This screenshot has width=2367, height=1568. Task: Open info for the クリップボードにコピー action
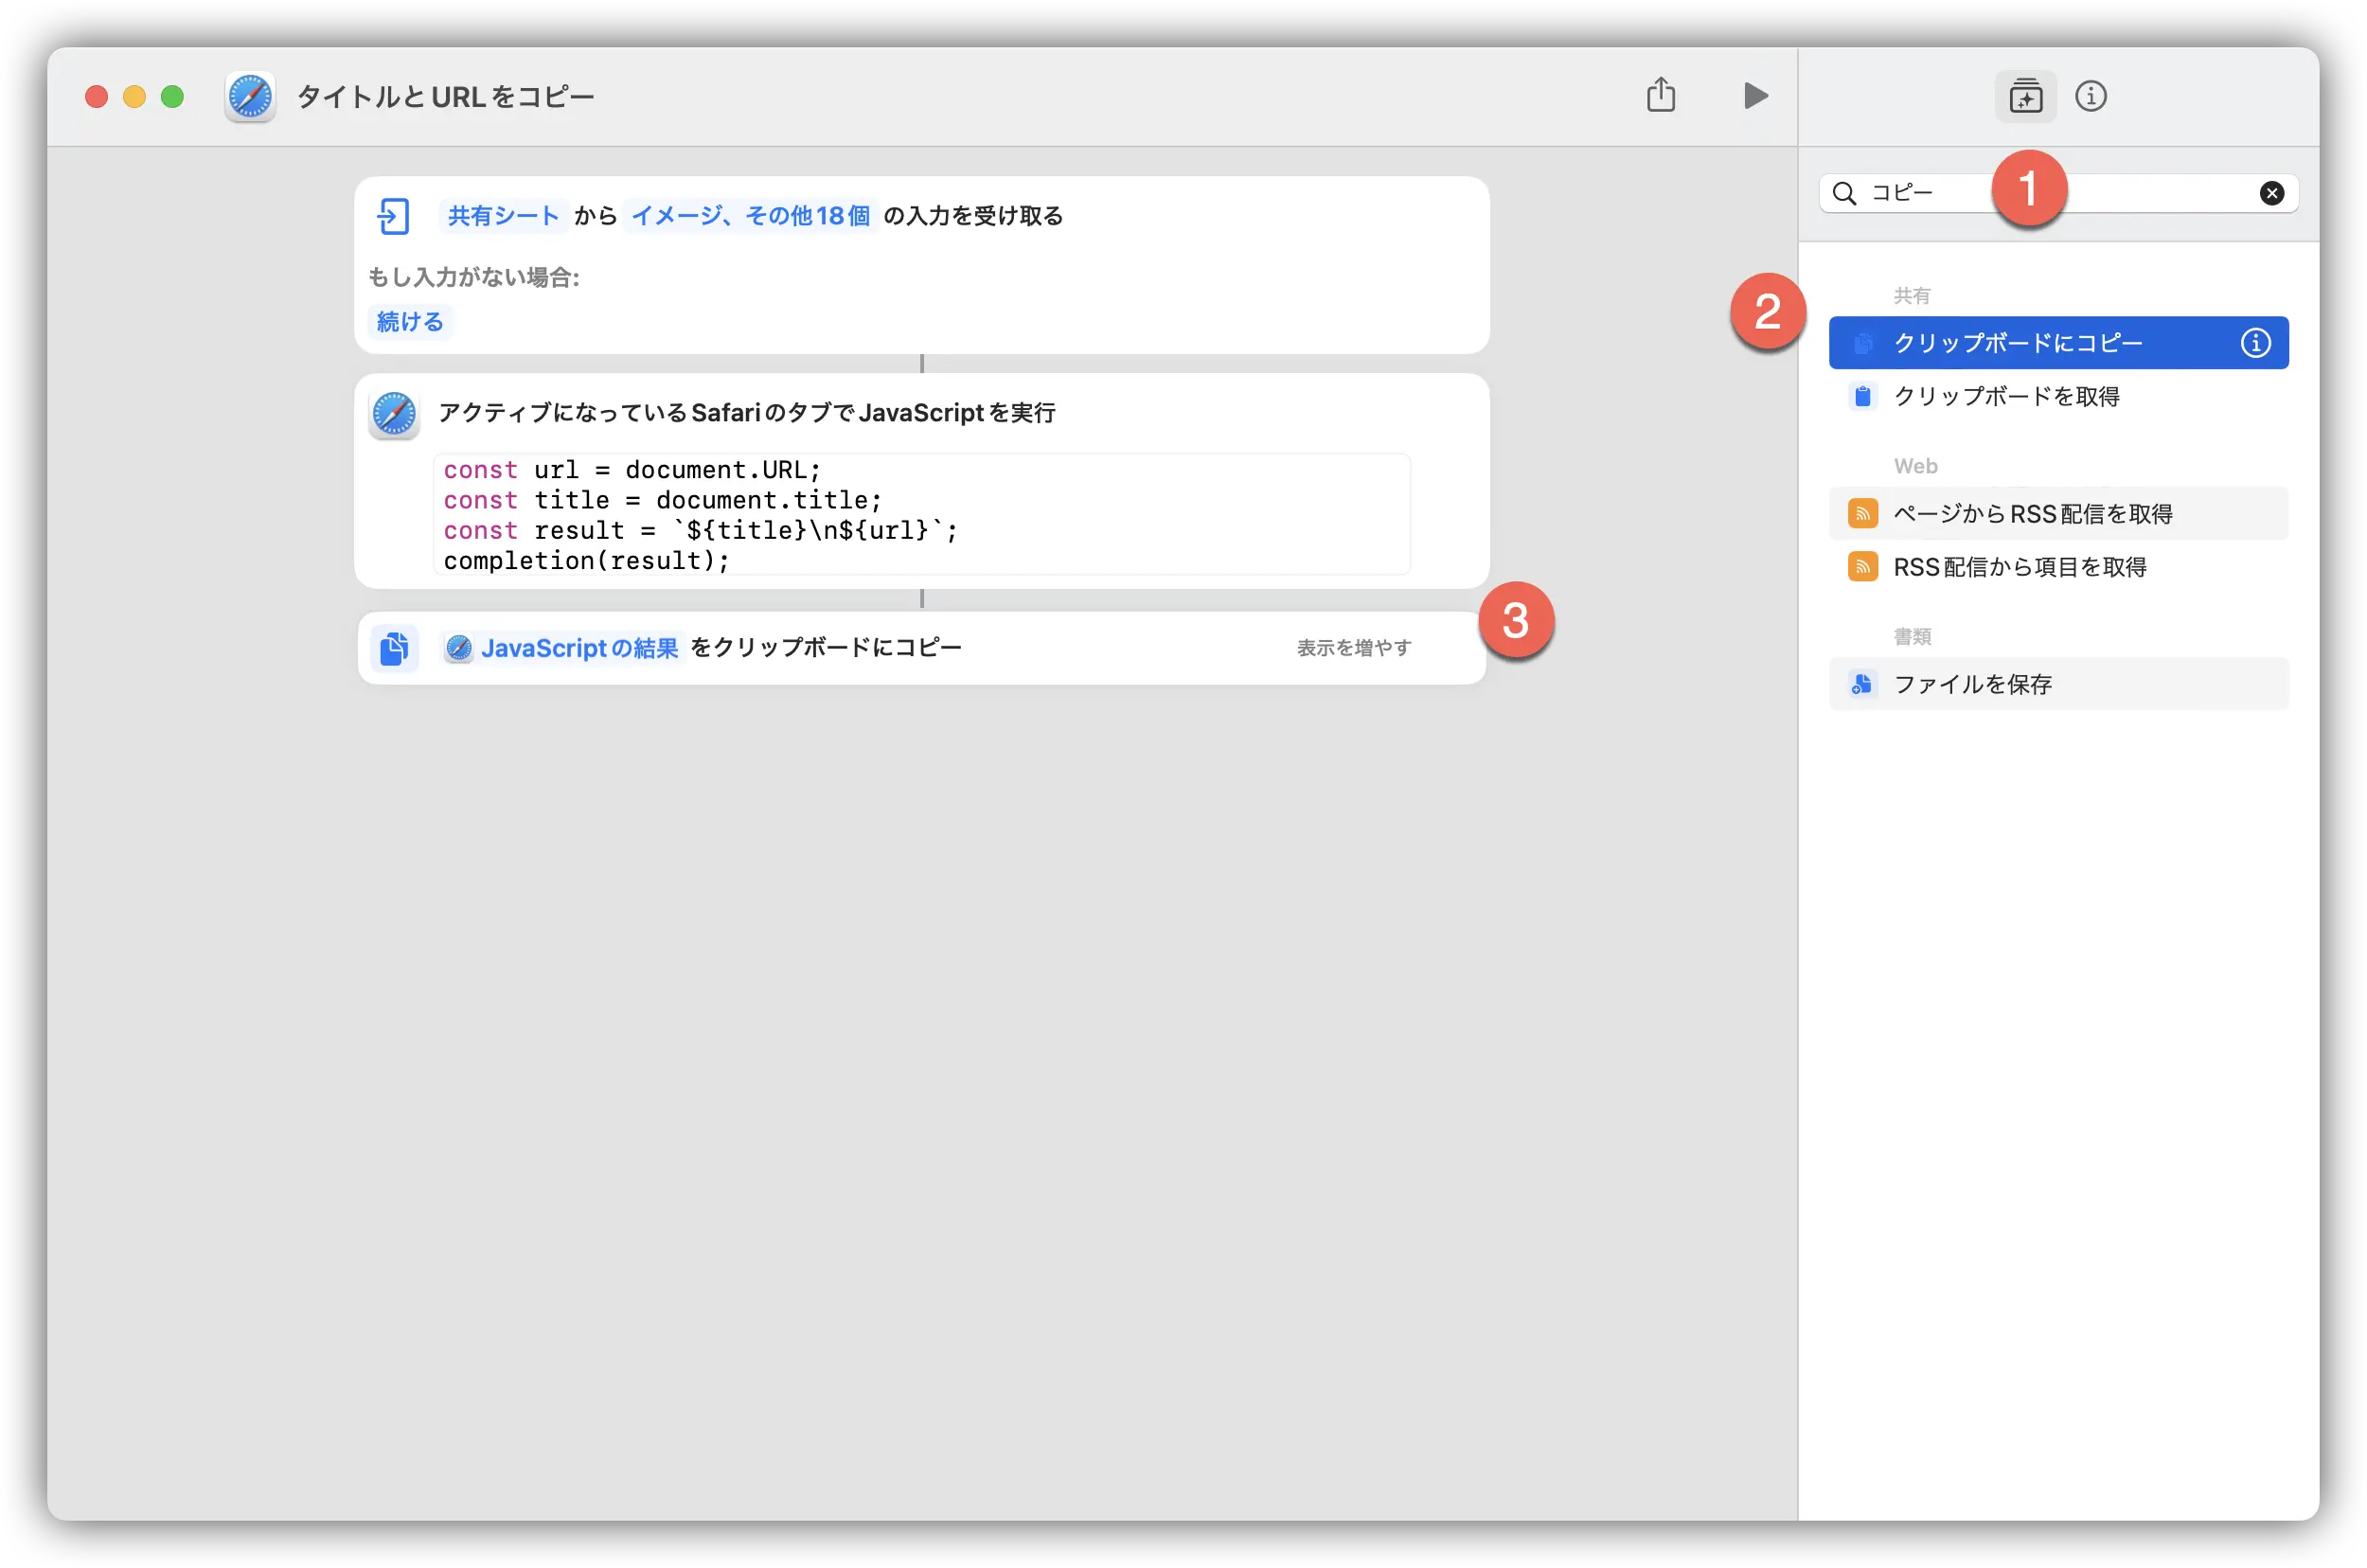point(2255,342)
